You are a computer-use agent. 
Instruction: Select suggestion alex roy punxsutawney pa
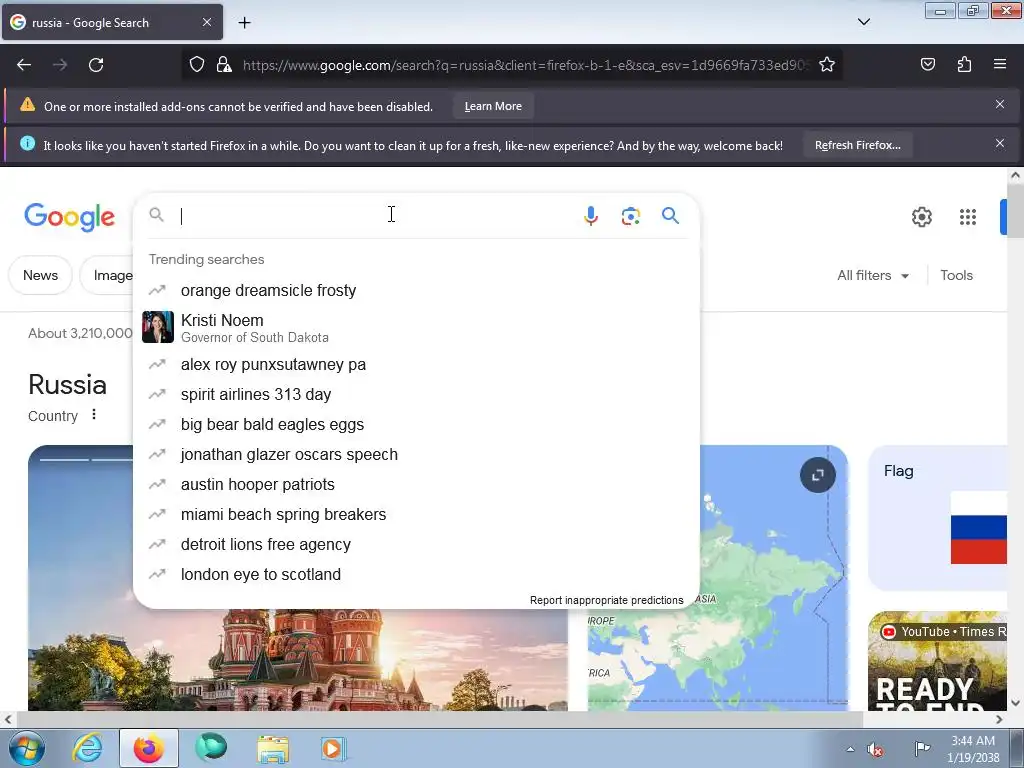tap(415, 364)
